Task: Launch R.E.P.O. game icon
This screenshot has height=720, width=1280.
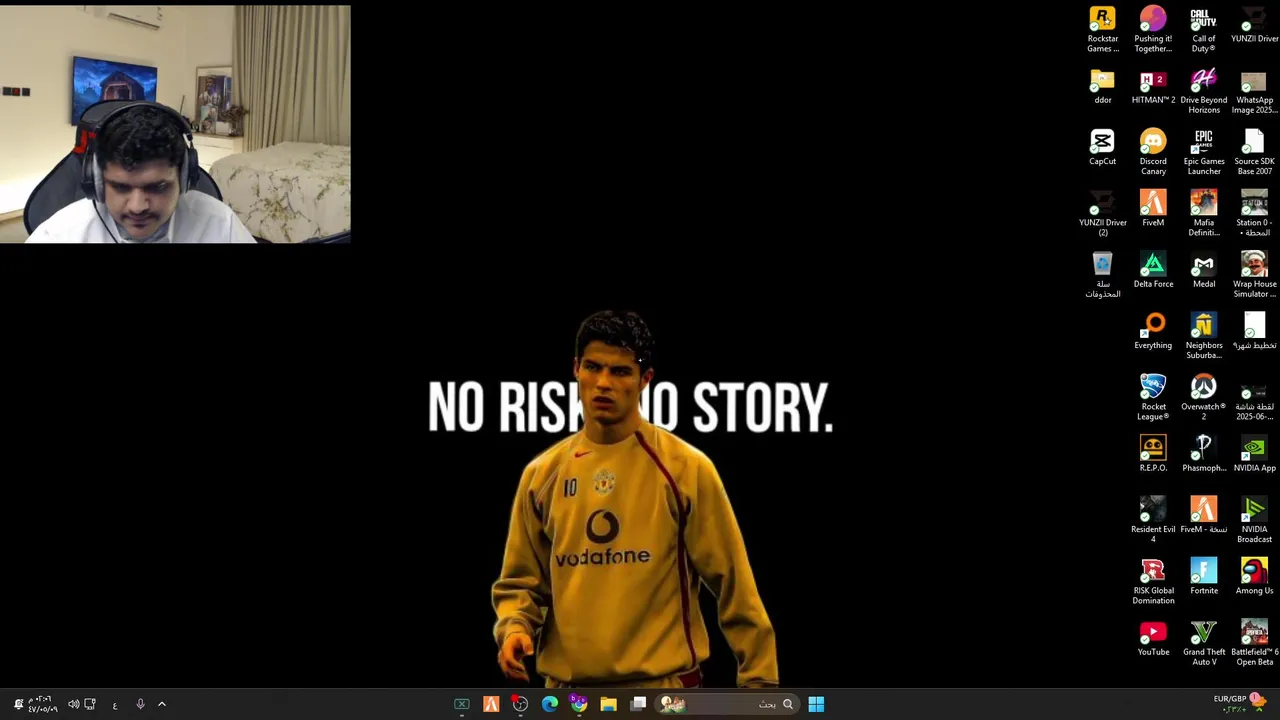Action: [1153, 453]
